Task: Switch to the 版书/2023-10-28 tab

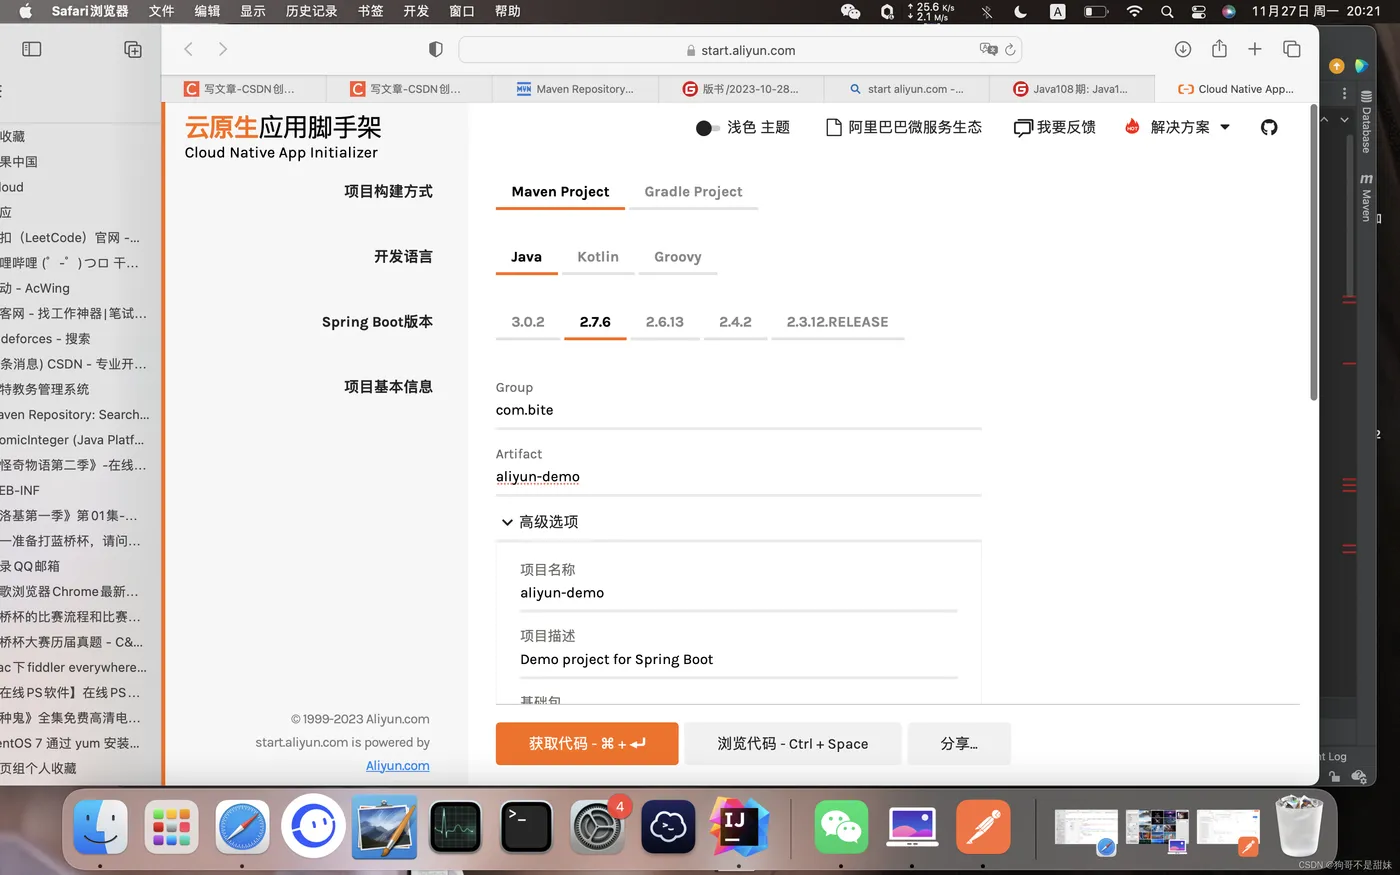Action: 740,89
